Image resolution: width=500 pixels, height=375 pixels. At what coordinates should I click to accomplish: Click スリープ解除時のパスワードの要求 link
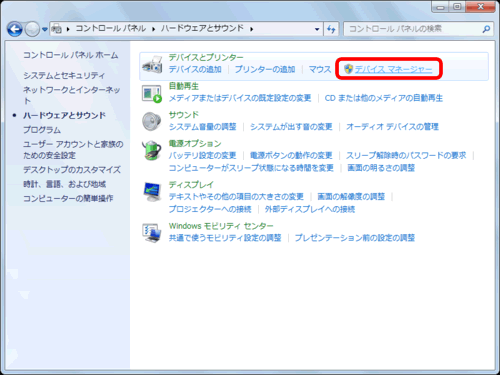click(406, 155)
